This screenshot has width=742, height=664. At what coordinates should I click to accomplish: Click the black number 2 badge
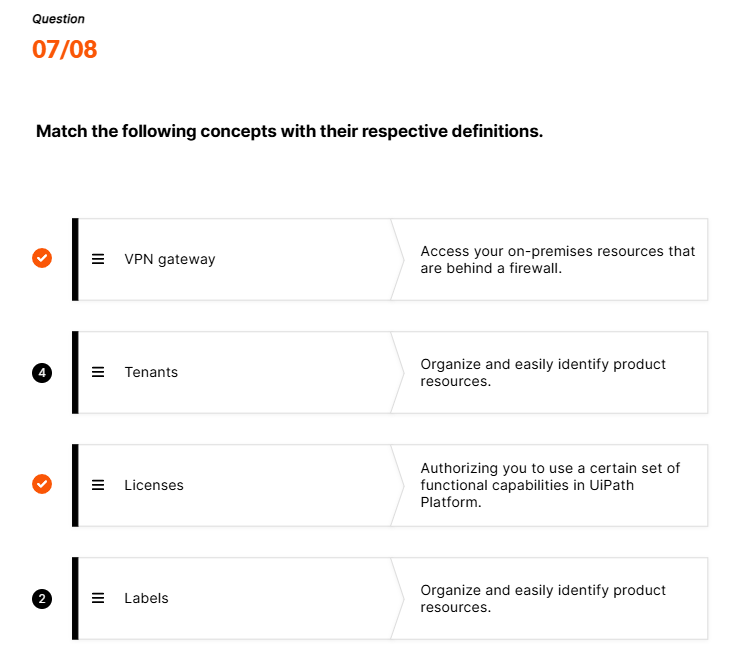(42, 599)
